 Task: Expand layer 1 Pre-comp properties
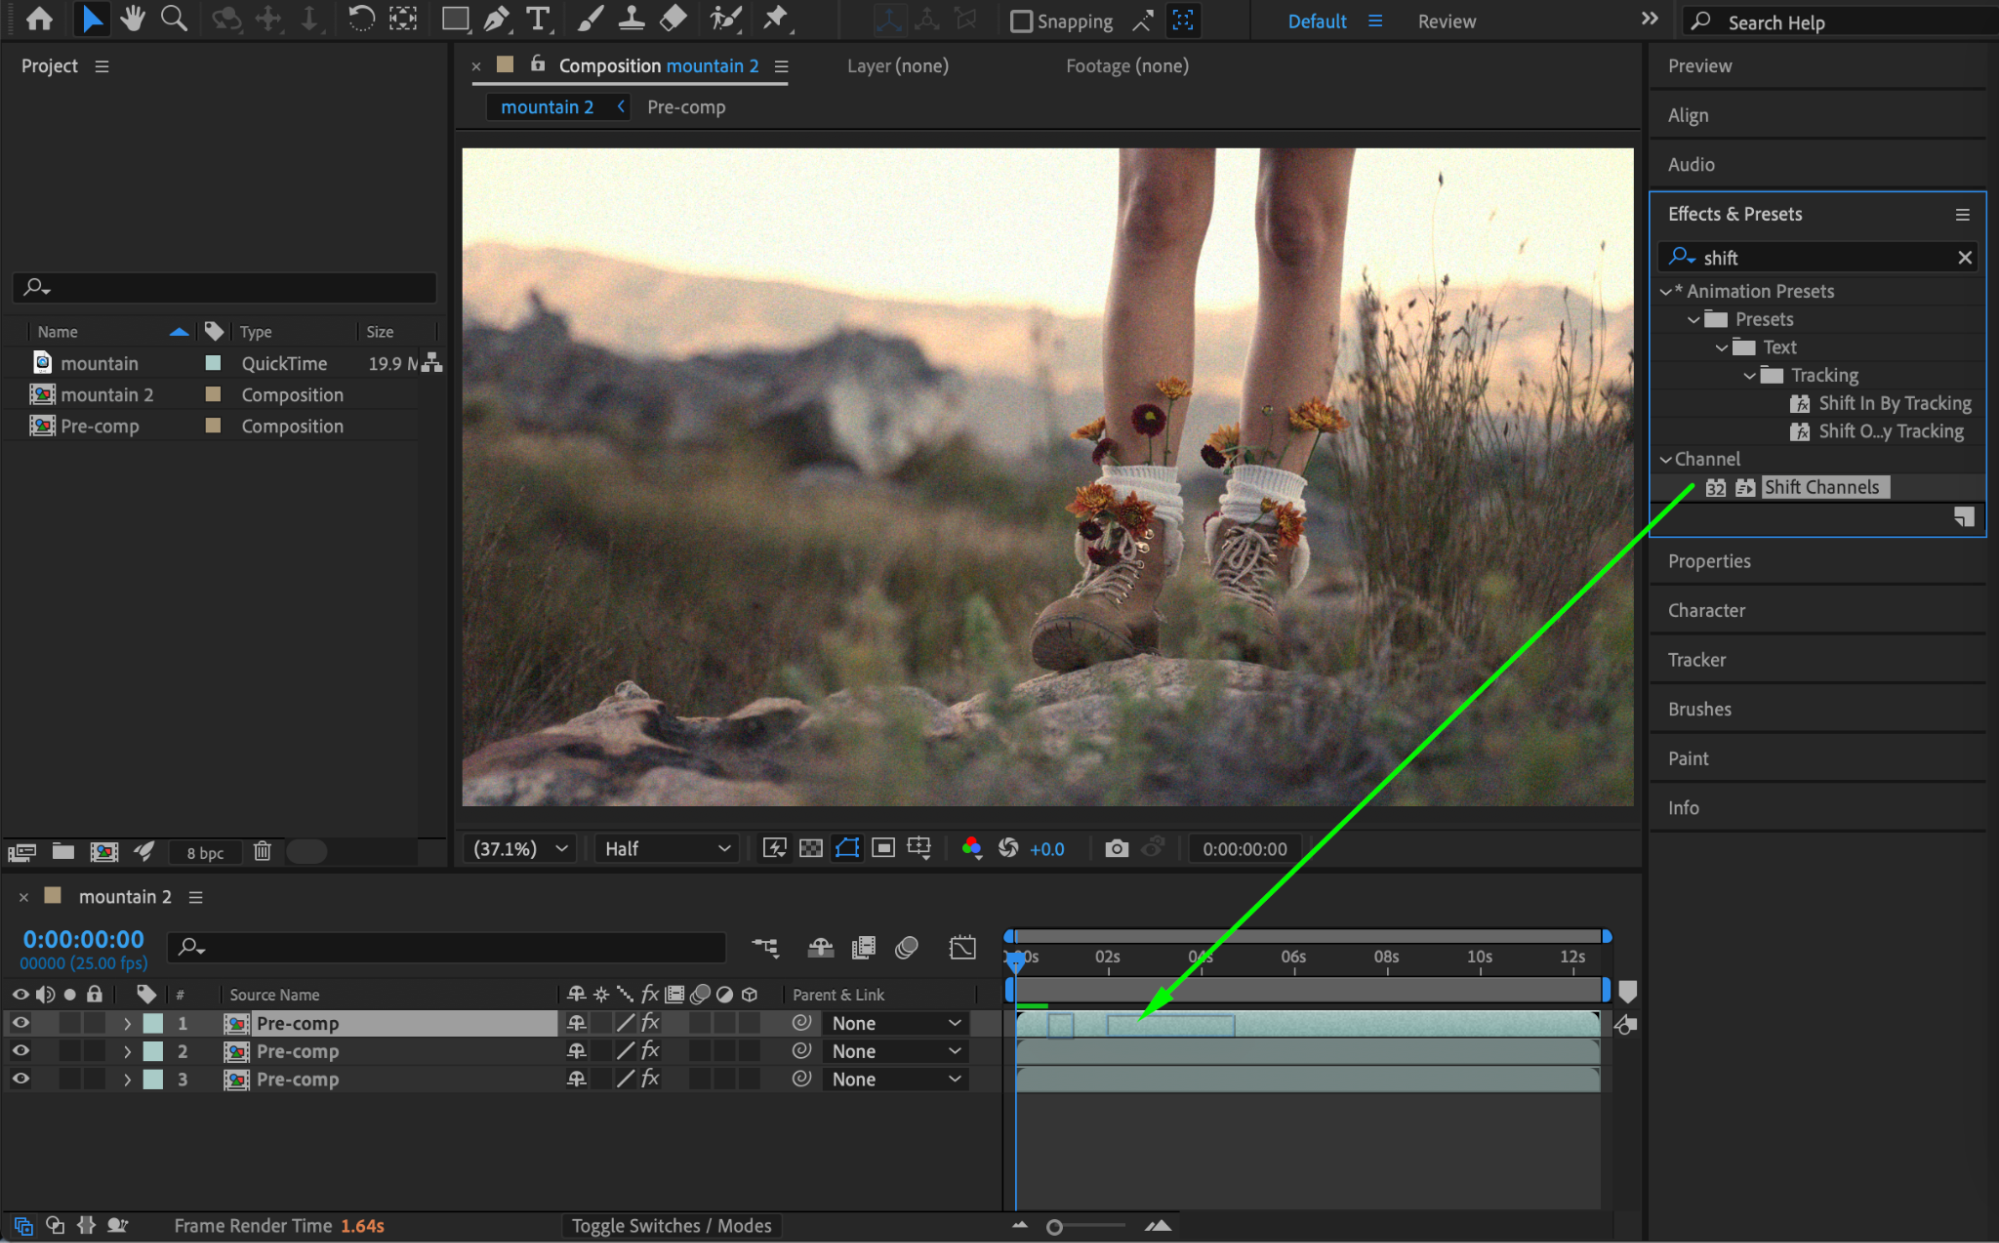tap(127, 1023)
